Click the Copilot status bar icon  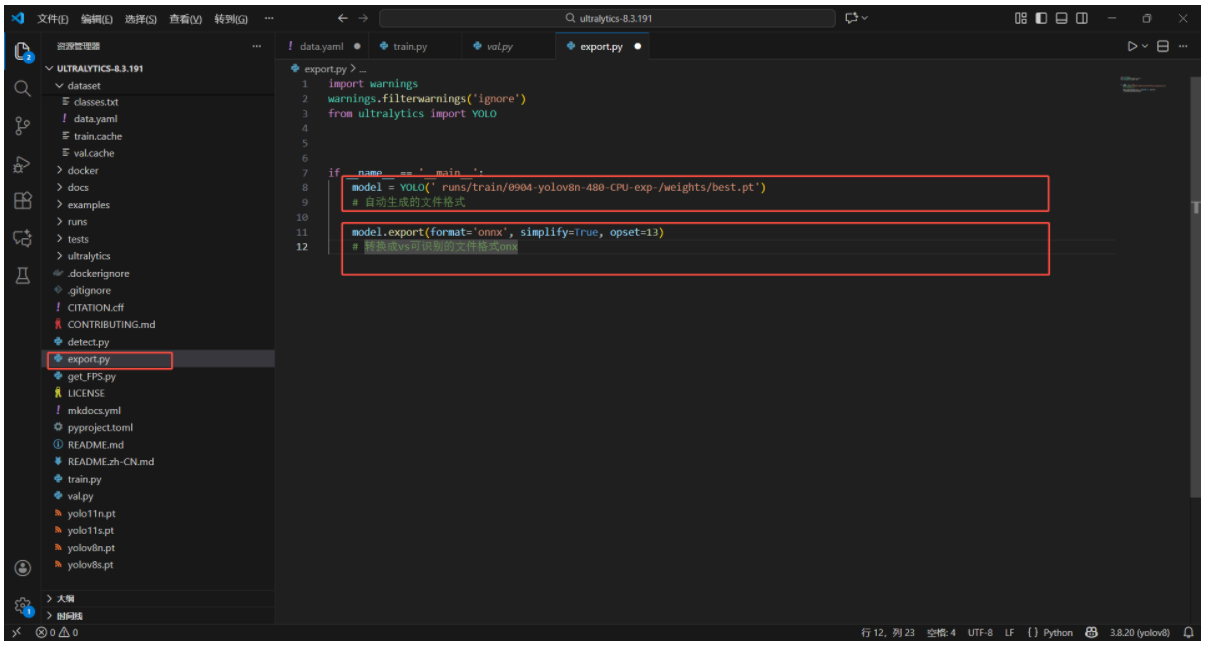pyautogui.click(x=1092, y=632)
